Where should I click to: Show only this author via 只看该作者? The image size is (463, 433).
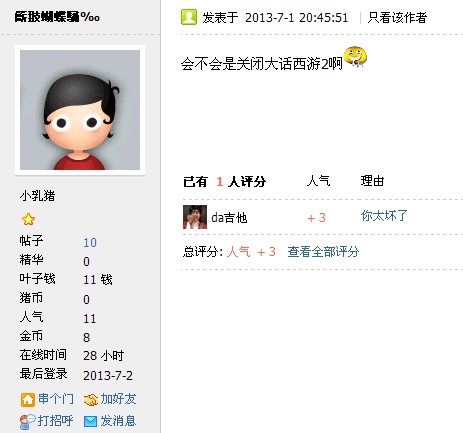397,18
